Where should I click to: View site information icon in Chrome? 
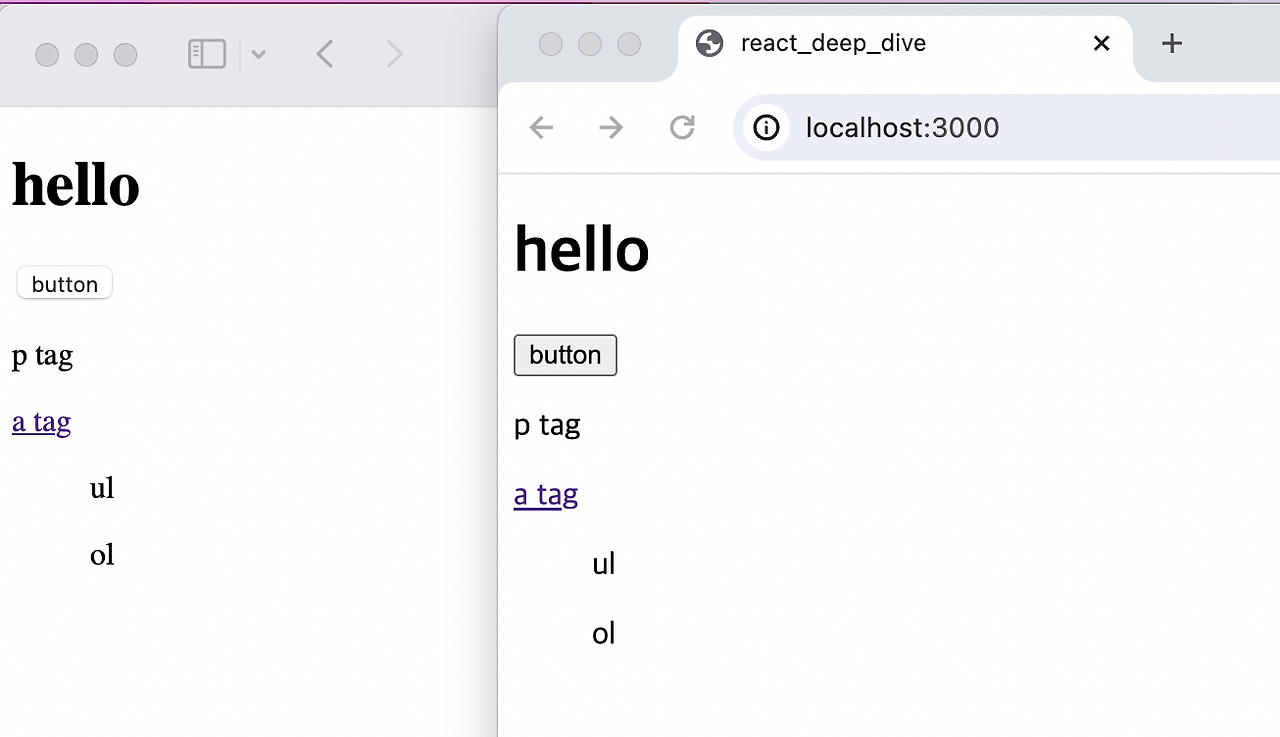coord(767,127)
